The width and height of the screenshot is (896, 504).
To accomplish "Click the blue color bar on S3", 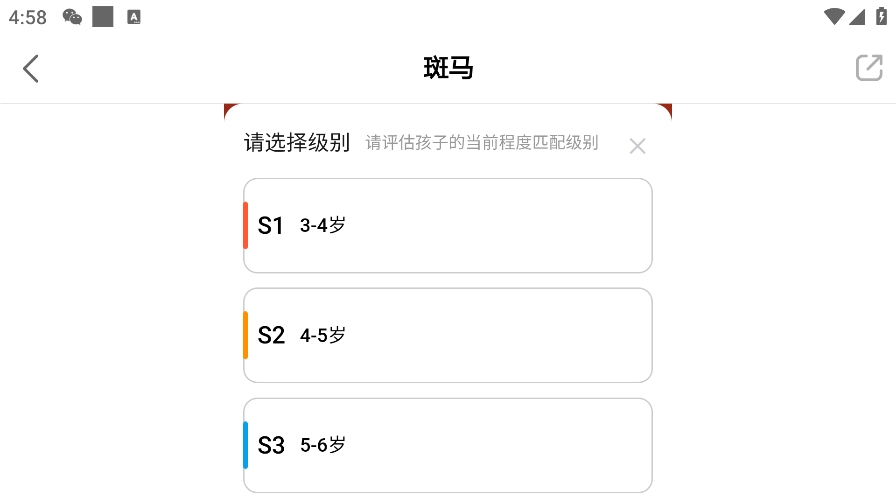I will tap(246, 445).
